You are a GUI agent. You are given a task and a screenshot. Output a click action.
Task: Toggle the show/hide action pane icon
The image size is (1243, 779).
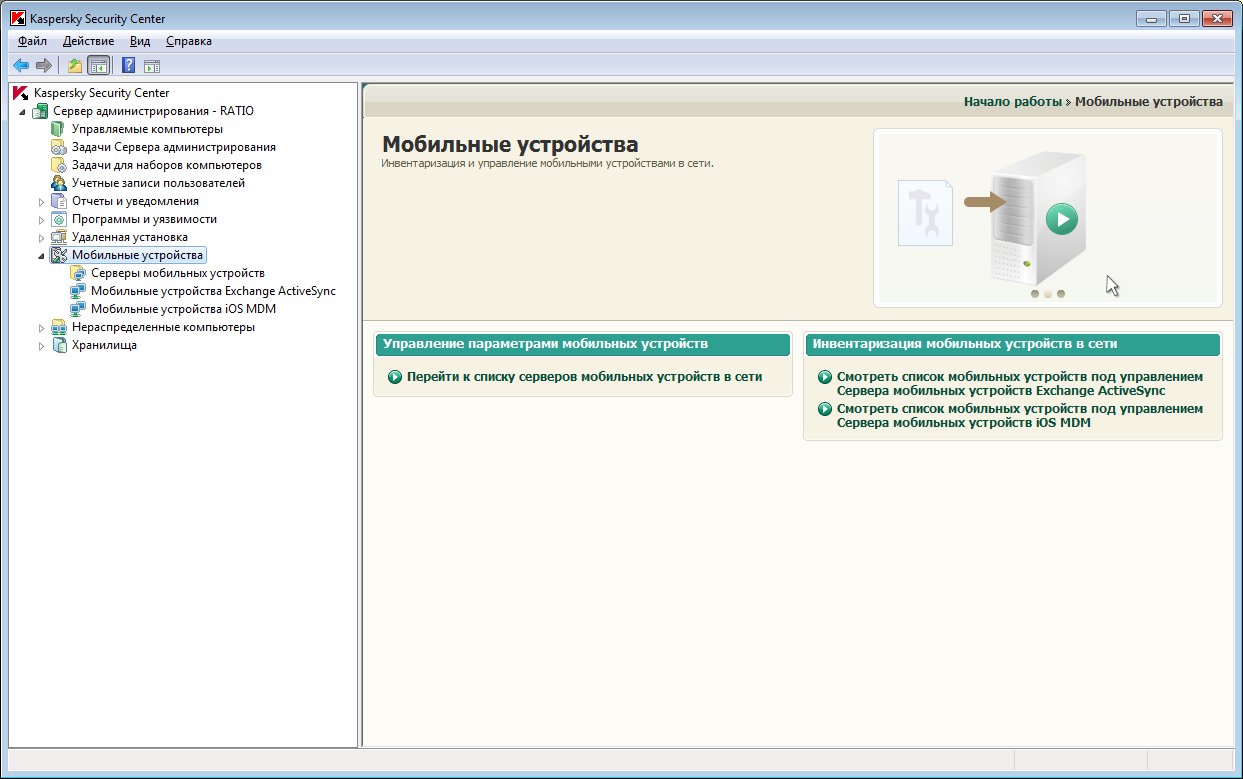[152, 66]
